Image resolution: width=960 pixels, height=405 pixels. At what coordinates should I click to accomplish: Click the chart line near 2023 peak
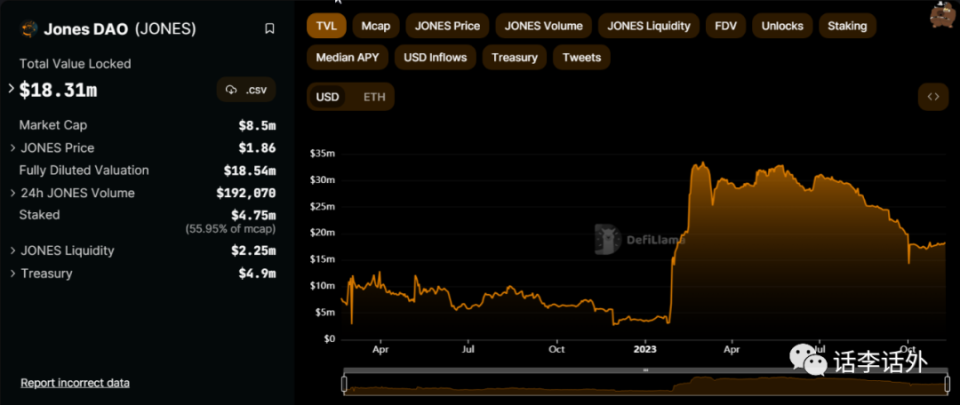[x=703, y=163]
